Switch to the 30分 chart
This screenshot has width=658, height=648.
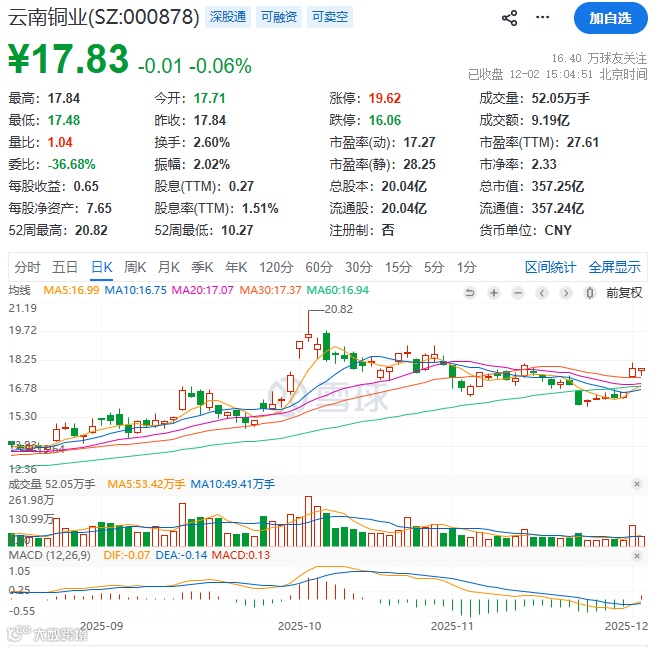click(x=358, y=267)
